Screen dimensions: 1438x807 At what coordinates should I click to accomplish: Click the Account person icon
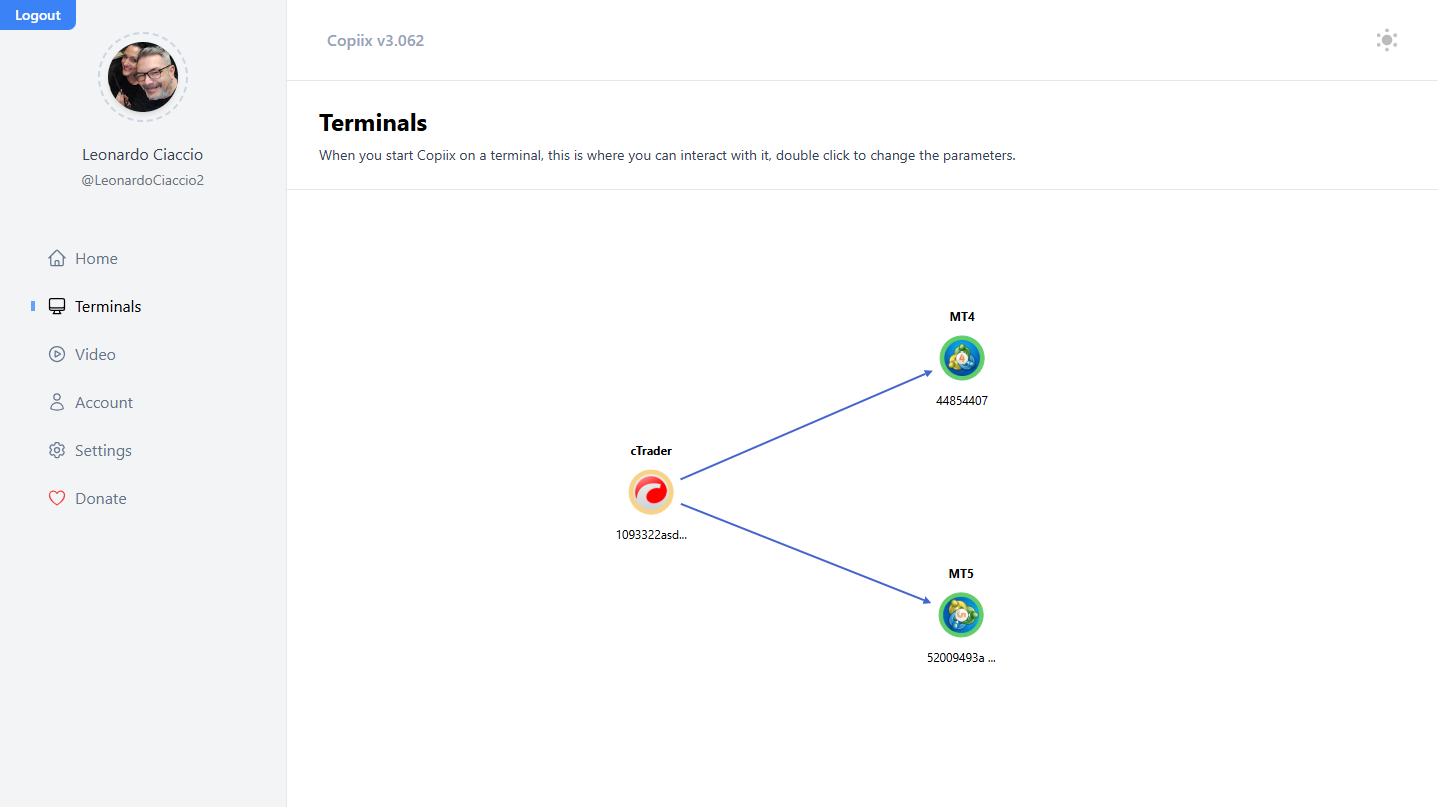coord(57,402)
